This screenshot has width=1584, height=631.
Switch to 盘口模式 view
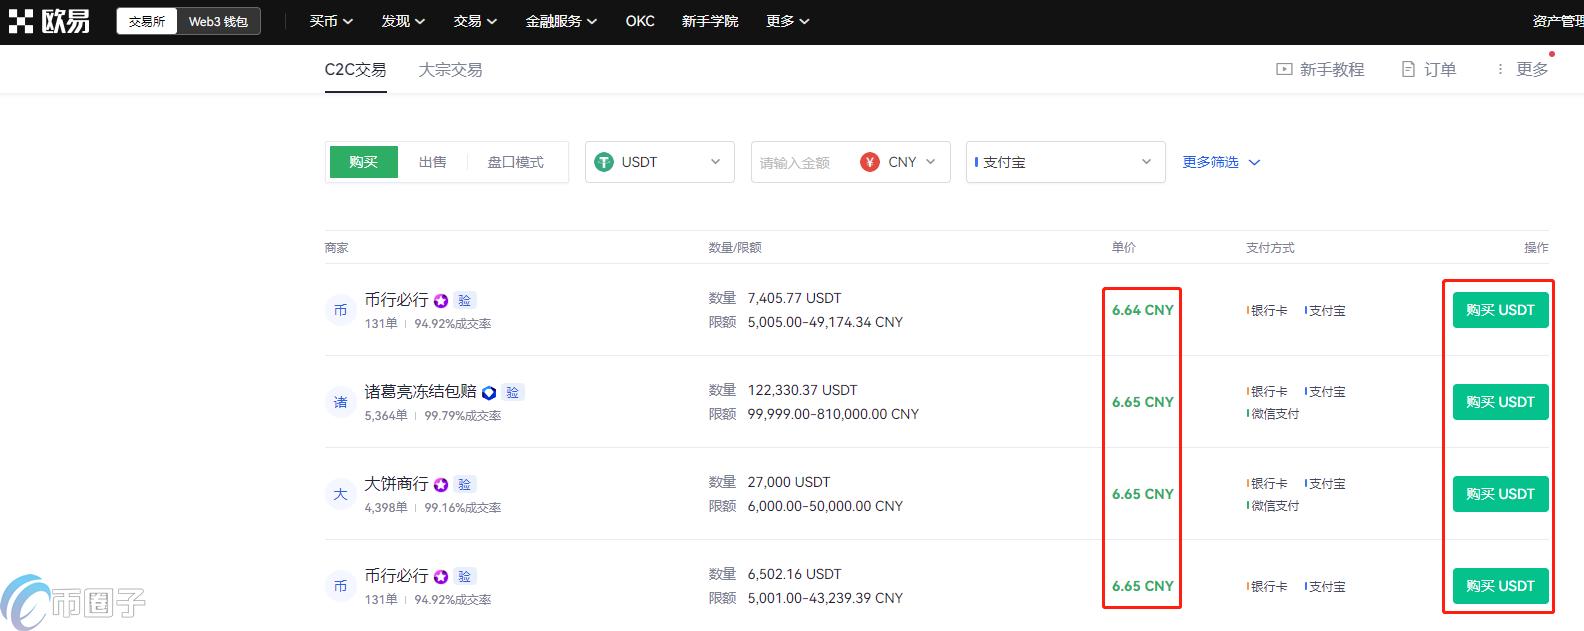(x=515, y=162)
